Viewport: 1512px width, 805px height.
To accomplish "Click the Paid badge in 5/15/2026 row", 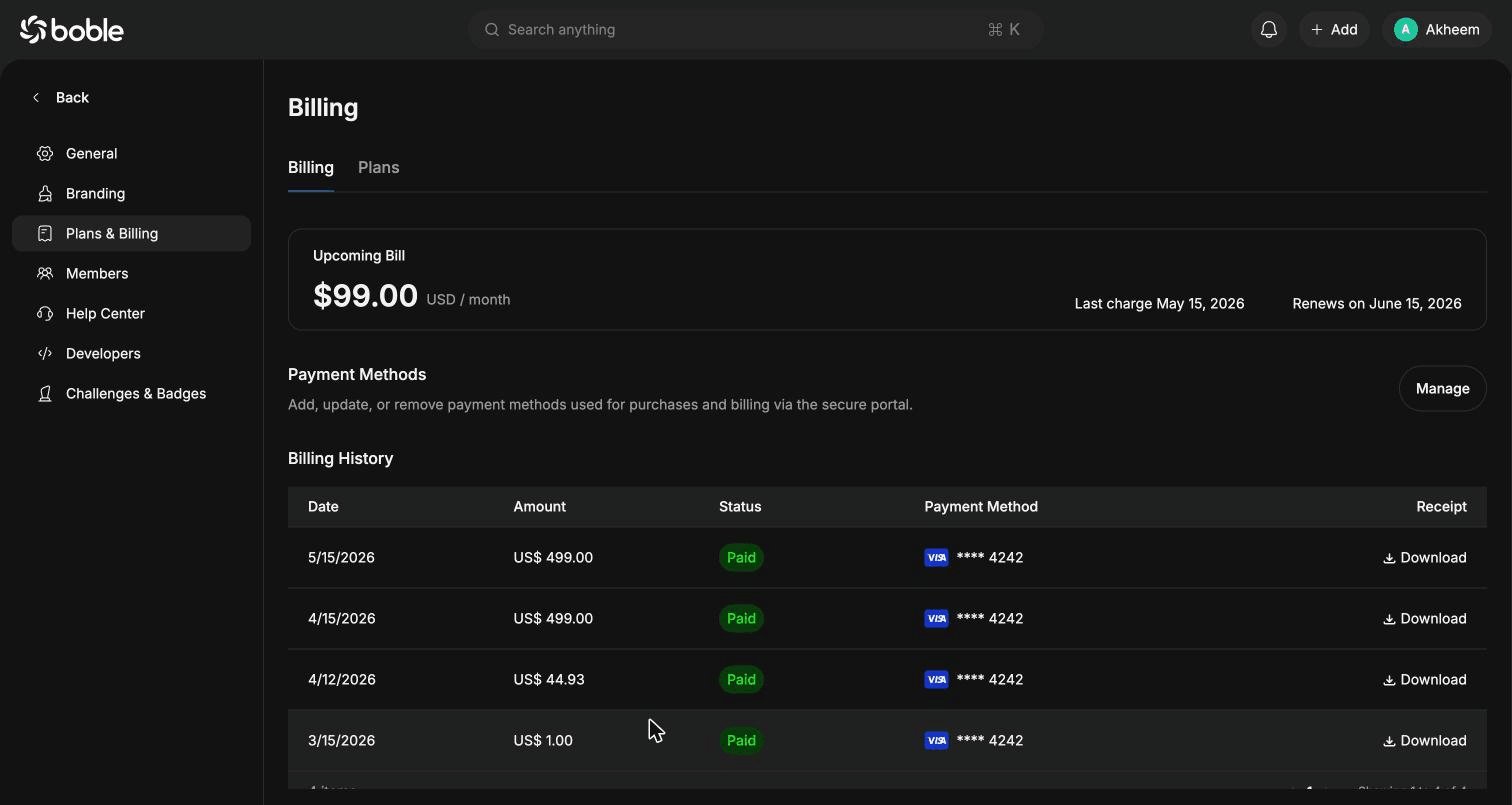I will pos(741,558).
